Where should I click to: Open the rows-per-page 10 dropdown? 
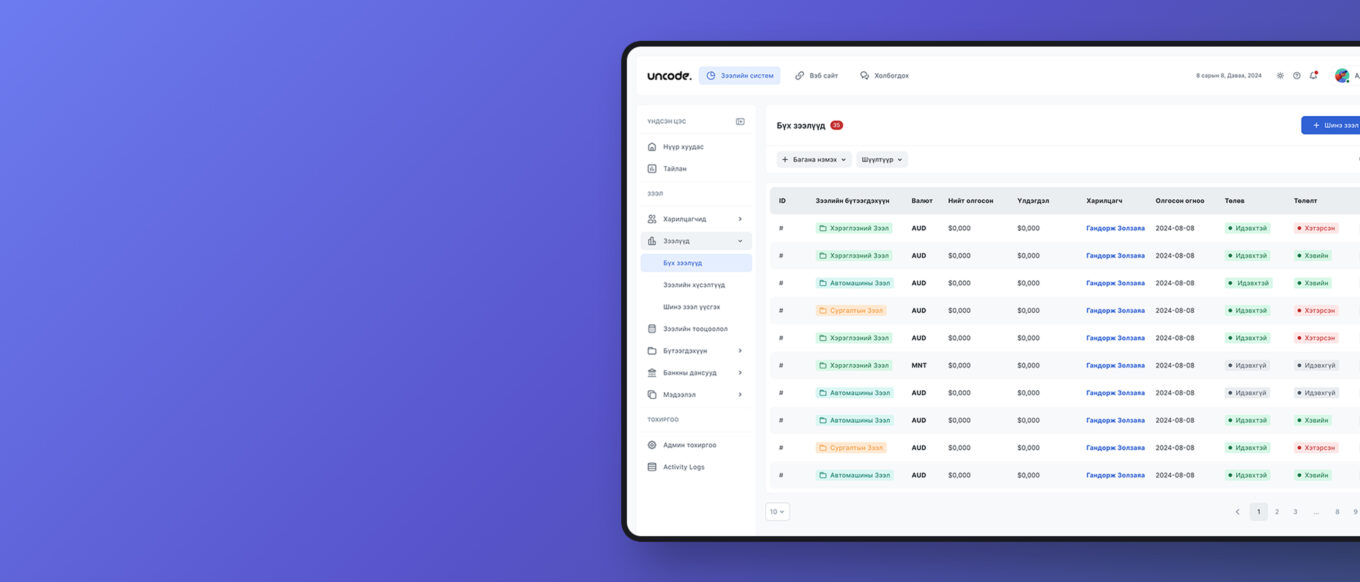(777, 512)
